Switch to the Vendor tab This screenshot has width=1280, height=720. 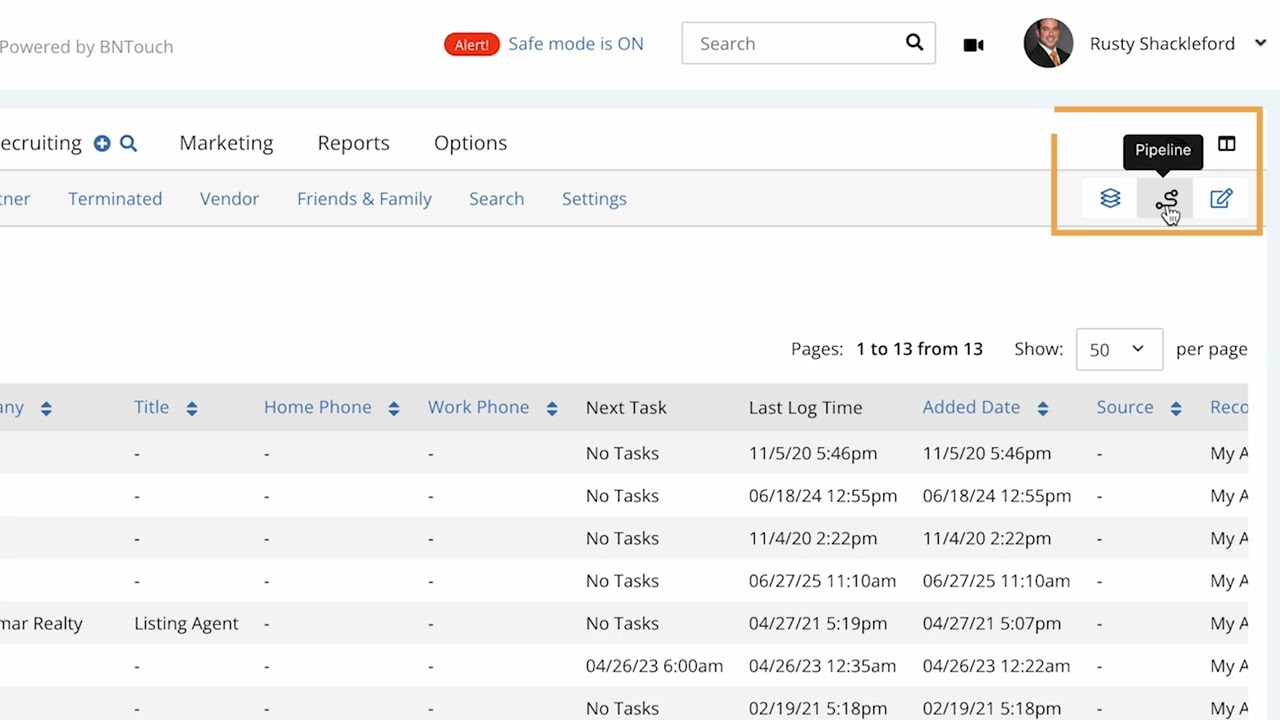229,199
